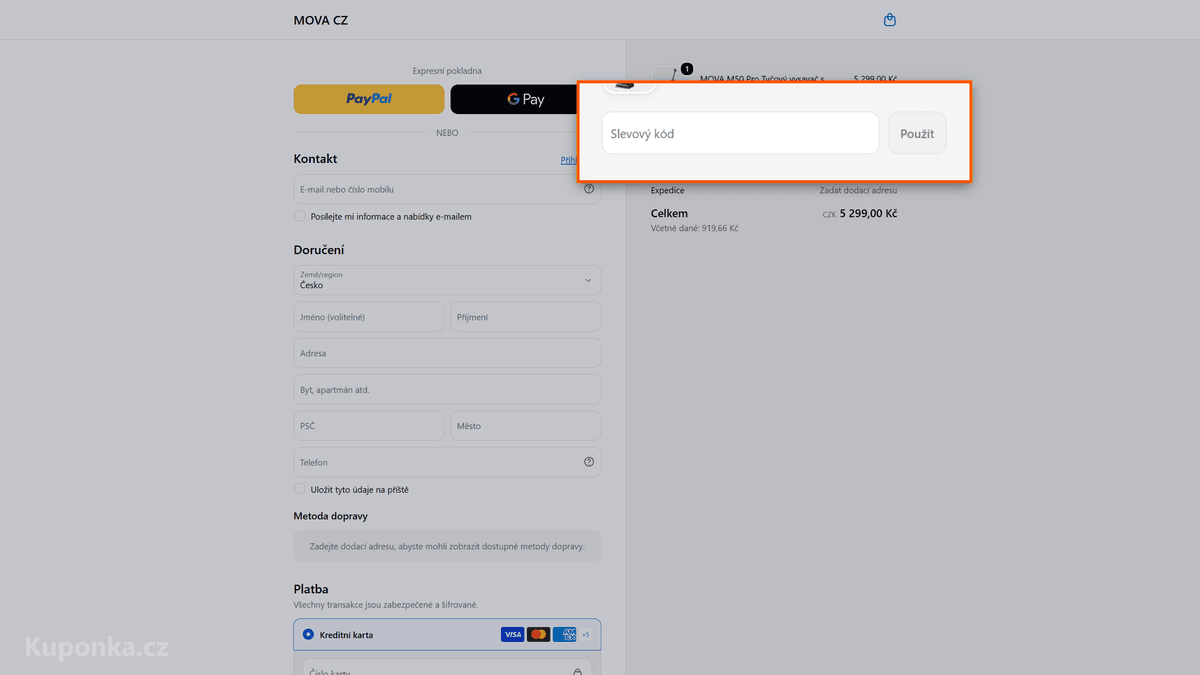Click the 'Zadat dodací adresu' text
This screenshot has width=1200, height=675.
(x=858, y=190)
